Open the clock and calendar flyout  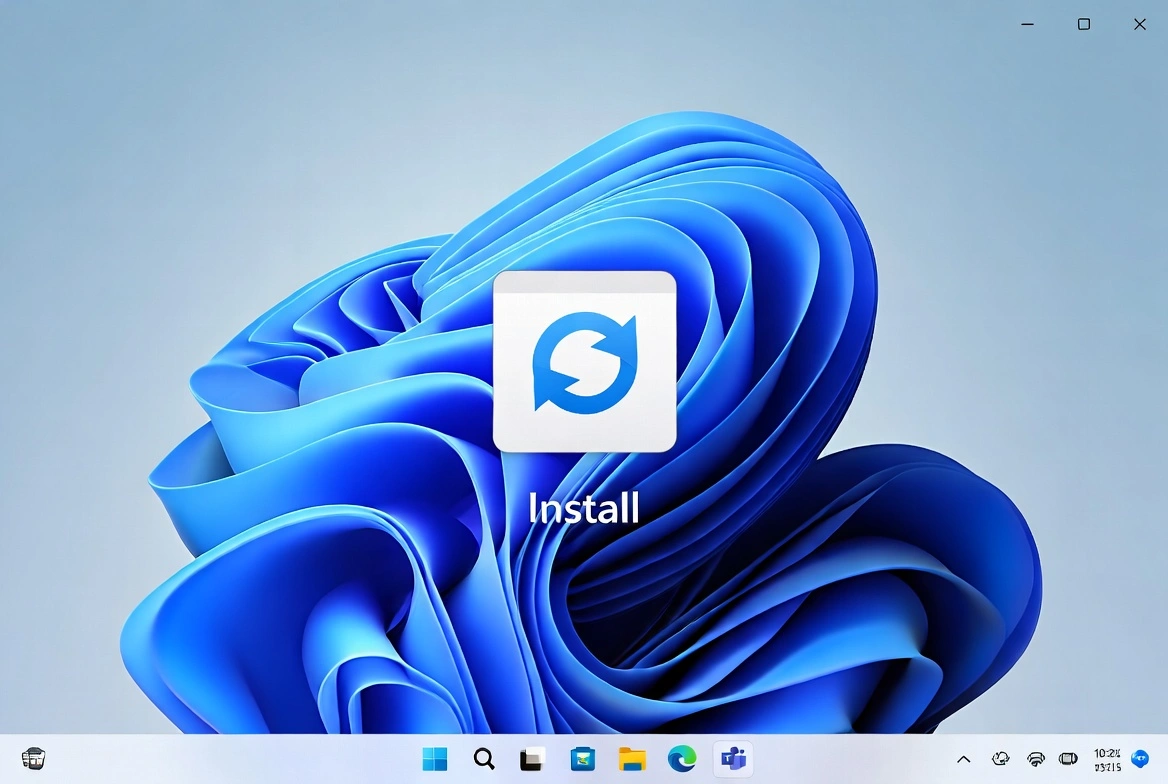[1106, 760]
